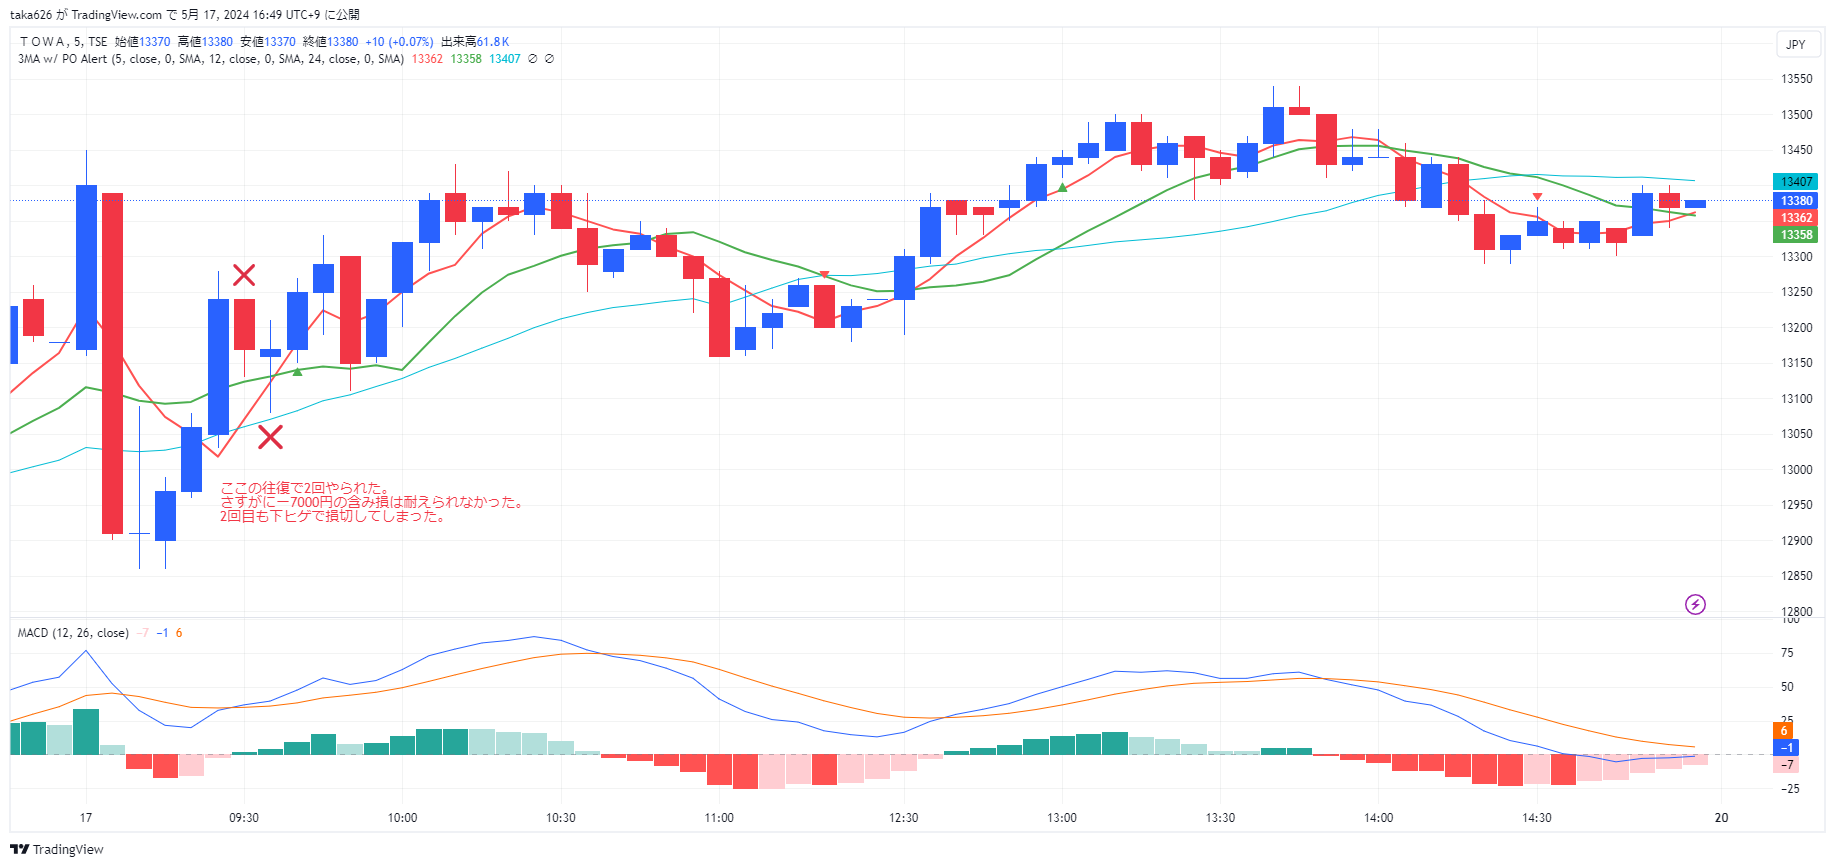
Task: Click the taka626 username in header
Action: tap(30, 15)
